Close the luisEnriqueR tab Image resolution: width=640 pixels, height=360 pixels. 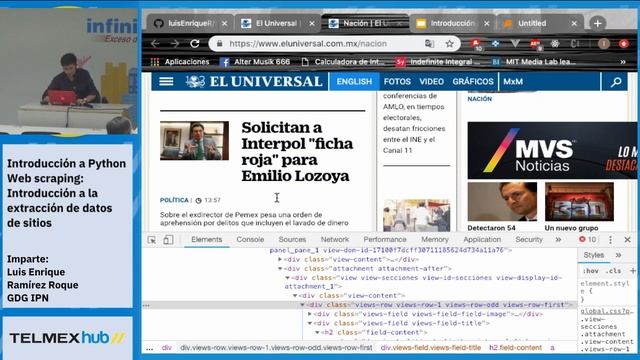[x=224, y=24]
